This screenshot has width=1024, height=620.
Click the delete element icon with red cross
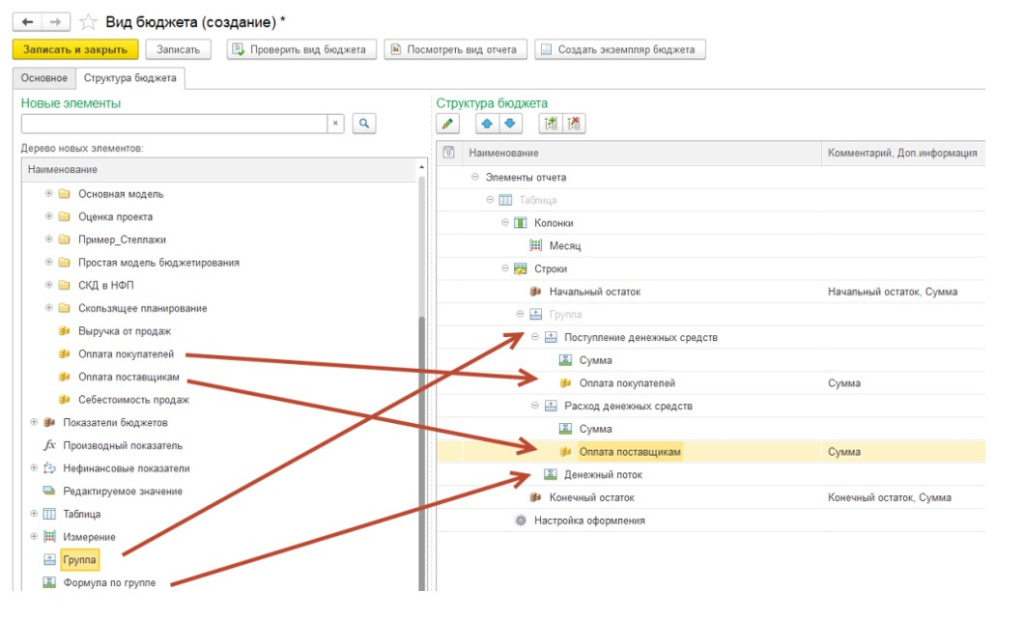click(x=574, y=124)
